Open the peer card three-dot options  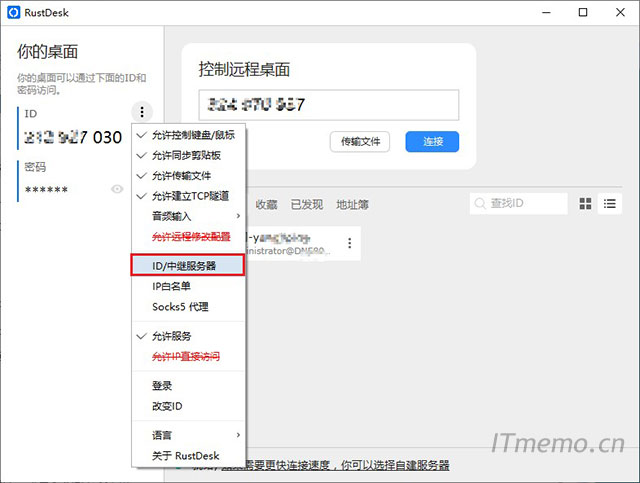(349, 243)
